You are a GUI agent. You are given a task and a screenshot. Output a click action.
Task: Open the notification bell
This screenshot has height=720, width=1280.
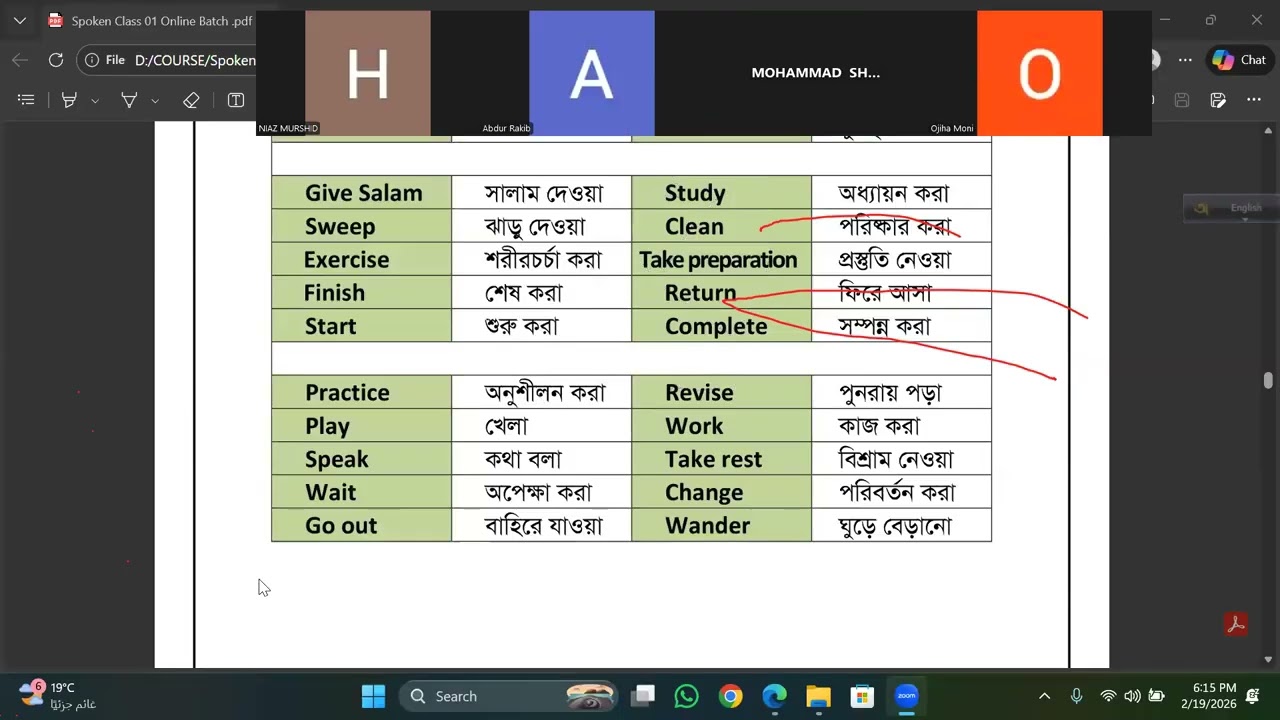click(1254, 696)
